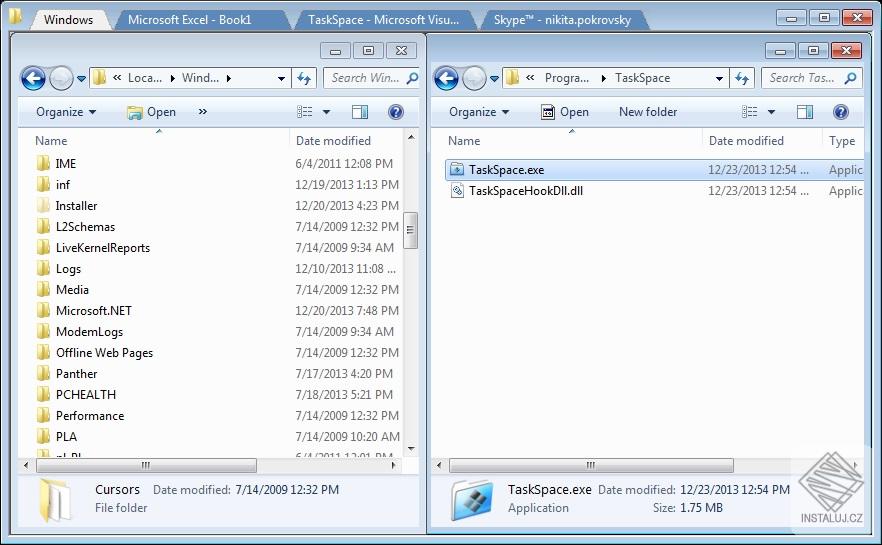Click vertical scrollbar thumb in Windows explorer

tap(411, 230)
